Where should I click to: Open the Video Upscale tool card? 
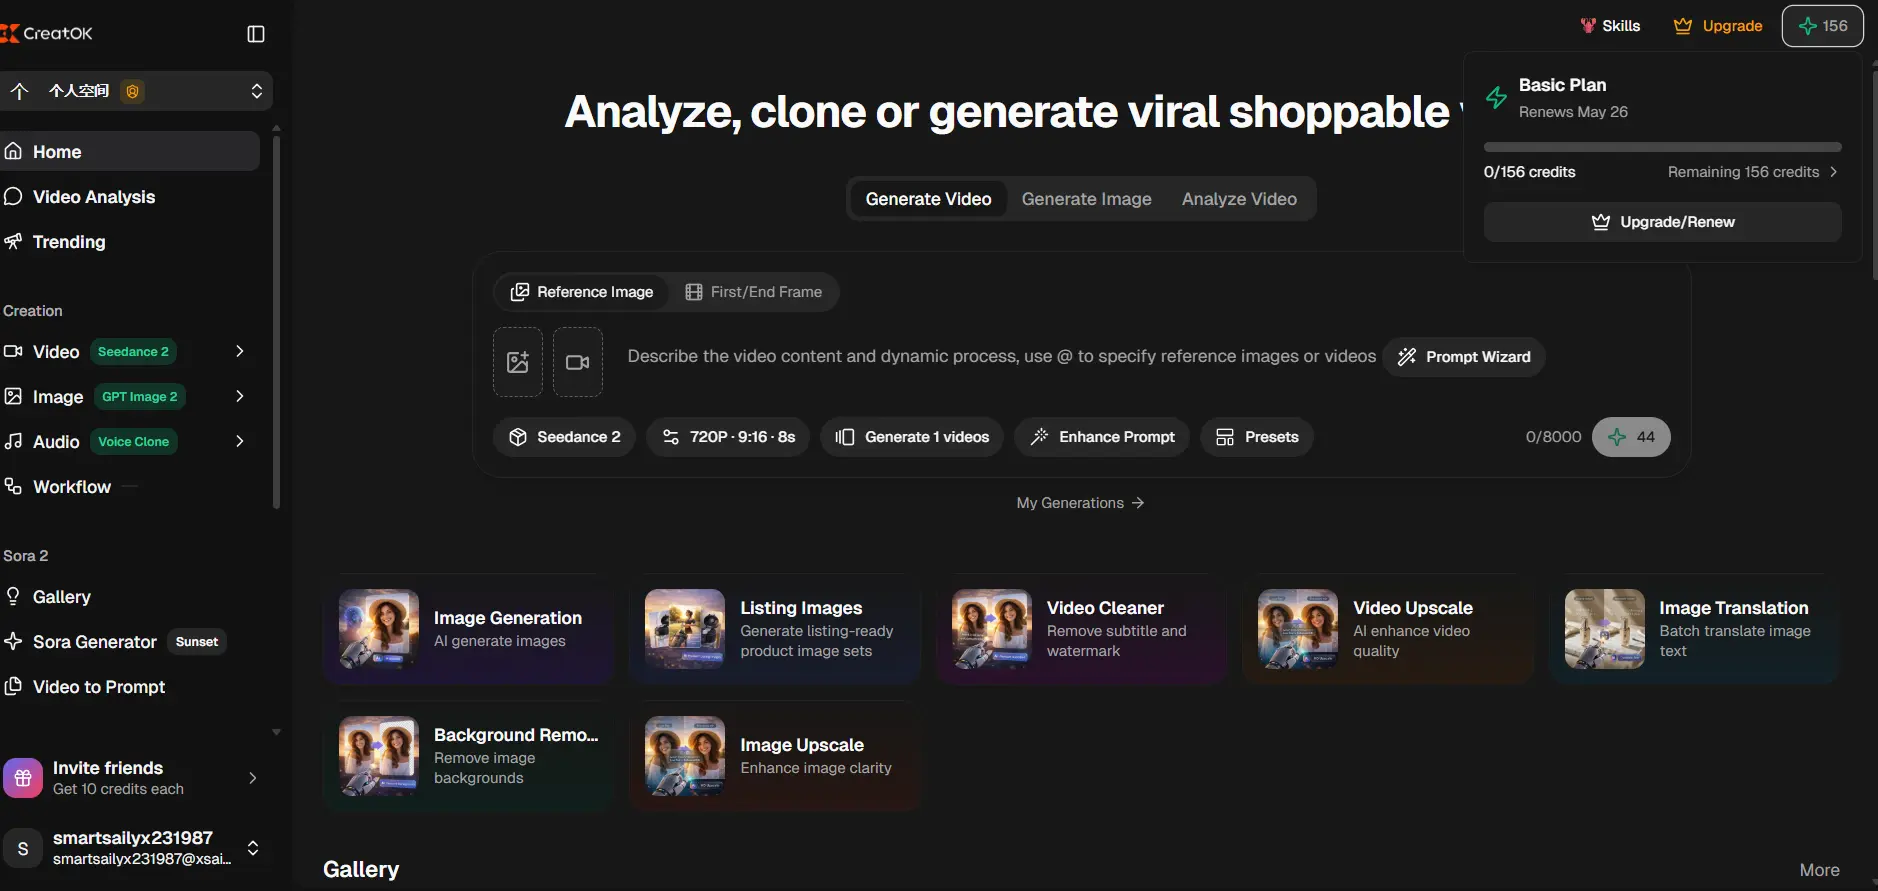[1388, 629]
